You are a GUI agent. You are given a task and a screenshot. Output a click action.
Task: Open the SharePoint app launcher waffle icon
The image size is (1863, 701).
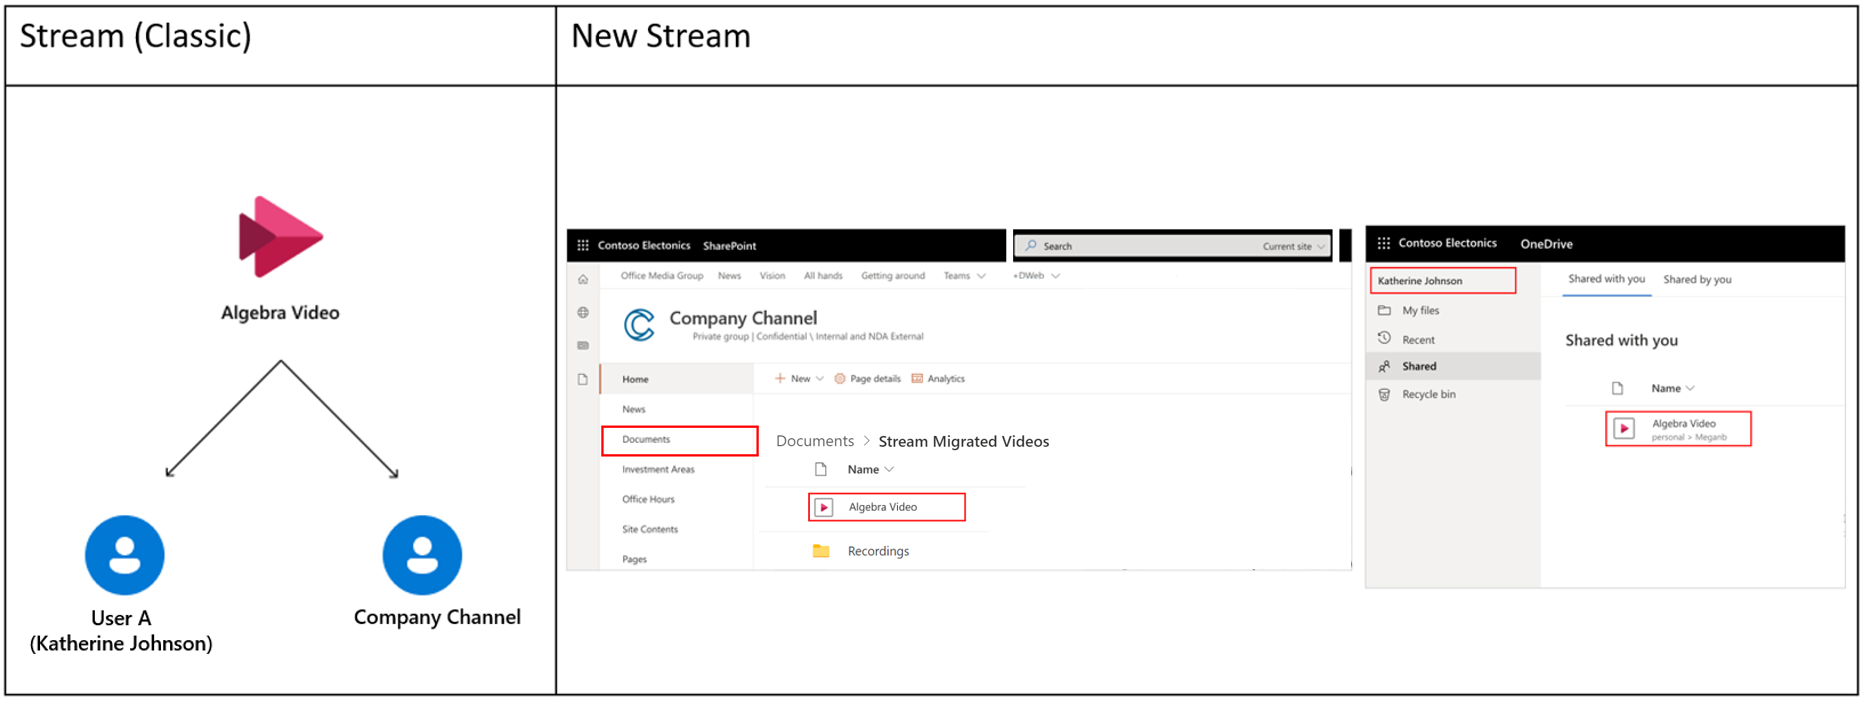(x=583, y=245)
